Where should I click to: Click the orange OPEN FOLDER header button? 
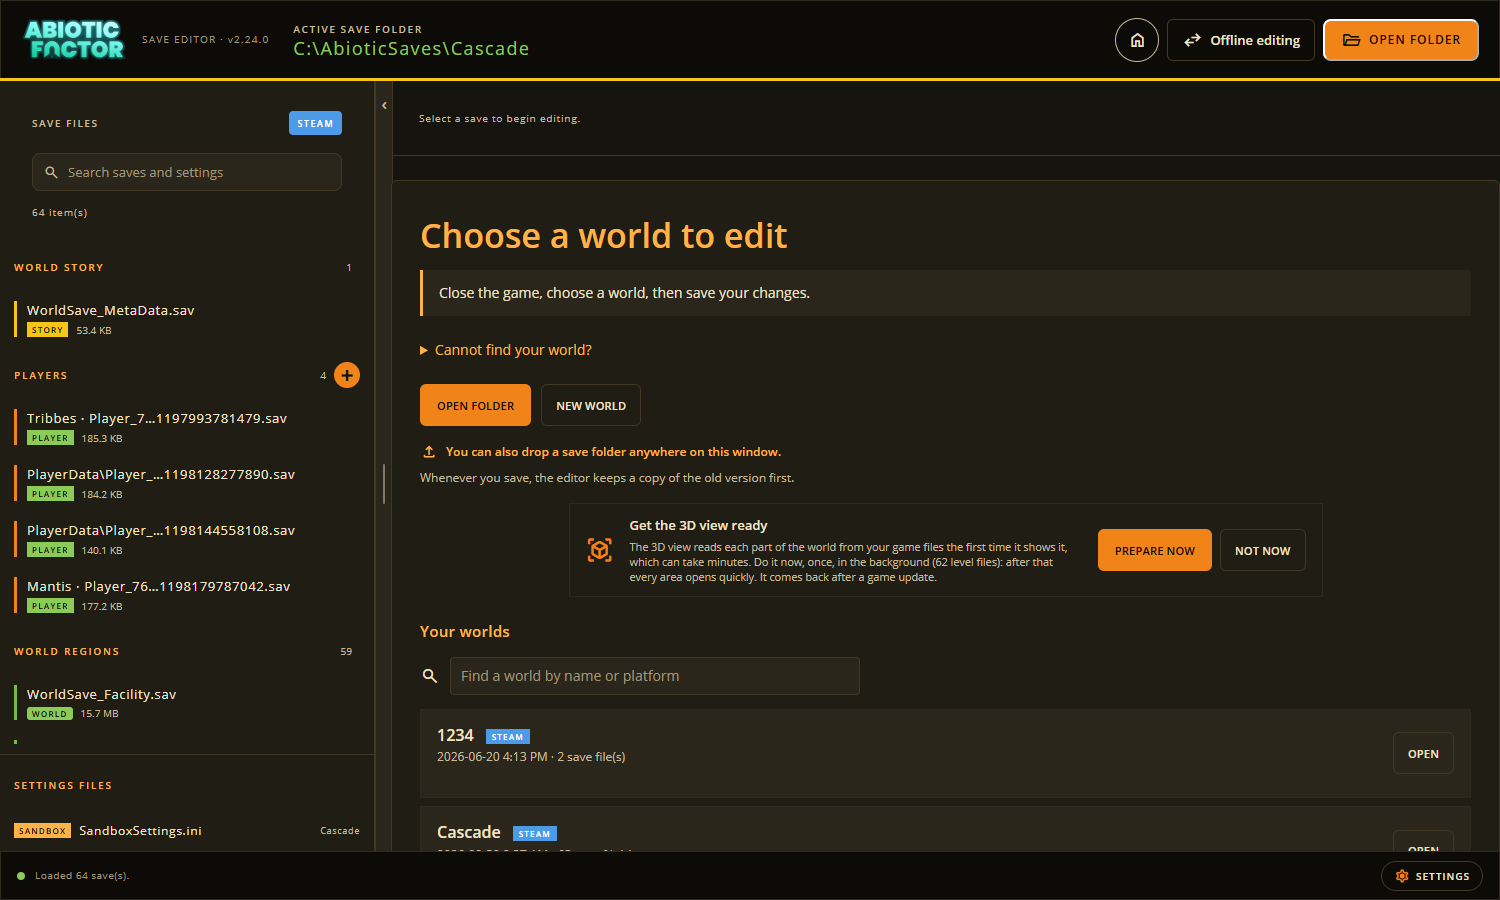[x=1401, y=40]
